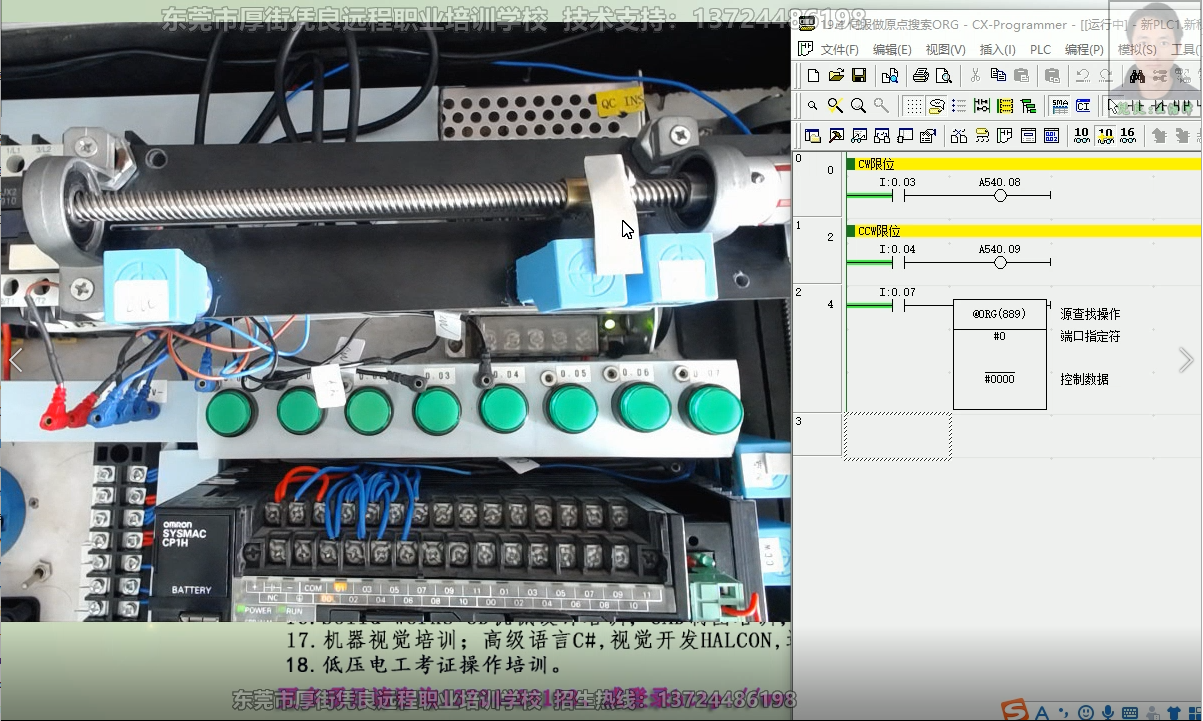Image resolution: width=1203 pixels, height=721 pixels.
Task: Select output coil A540.09
Action: pyautogui.click(x=1000, y=263)
